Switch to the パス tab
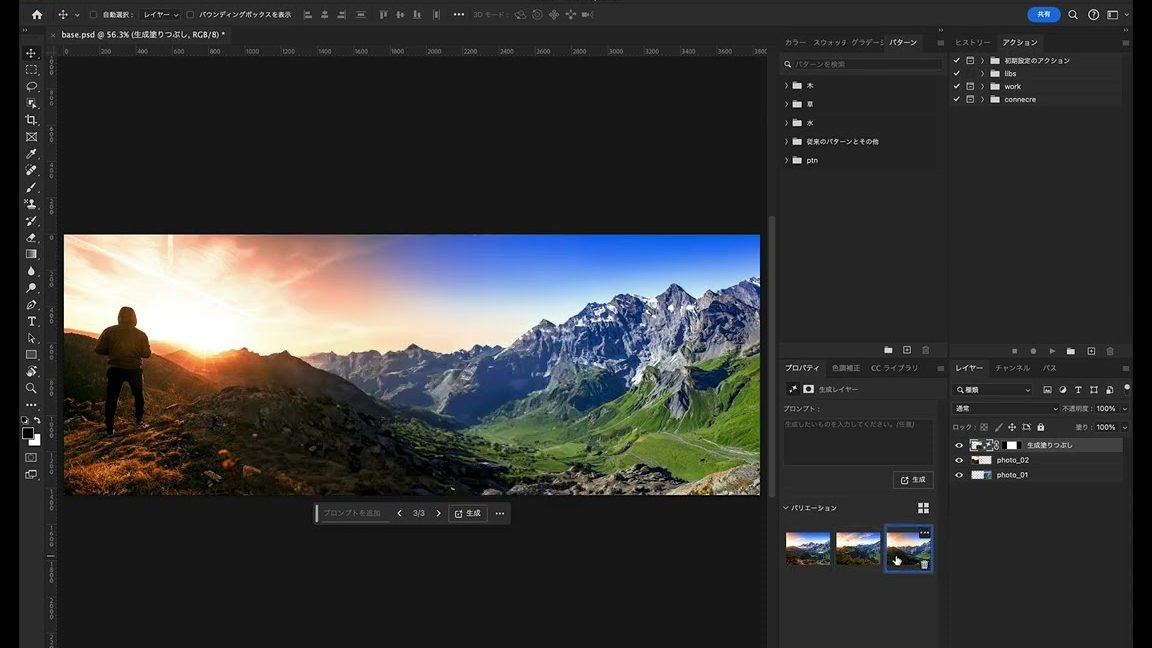This screenshot has width=1152, height=648. [1050, 368]
